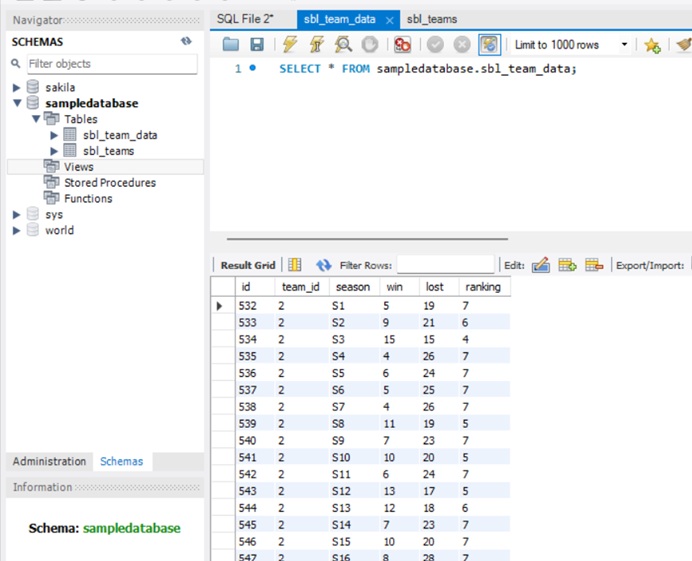The width and height of the screenshot is (692, 561).
Task: Edit current row pencil icon
Action: pos(541,265)
